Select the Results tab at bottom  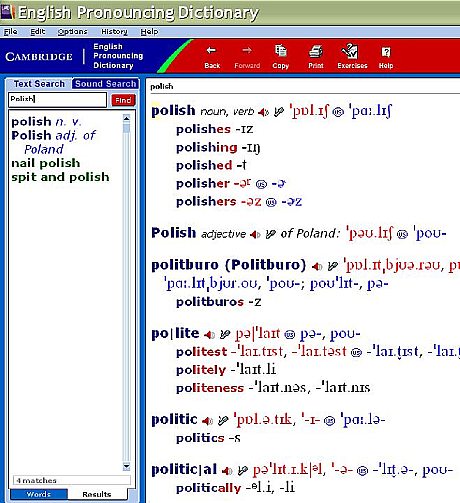tap(97, 494)
